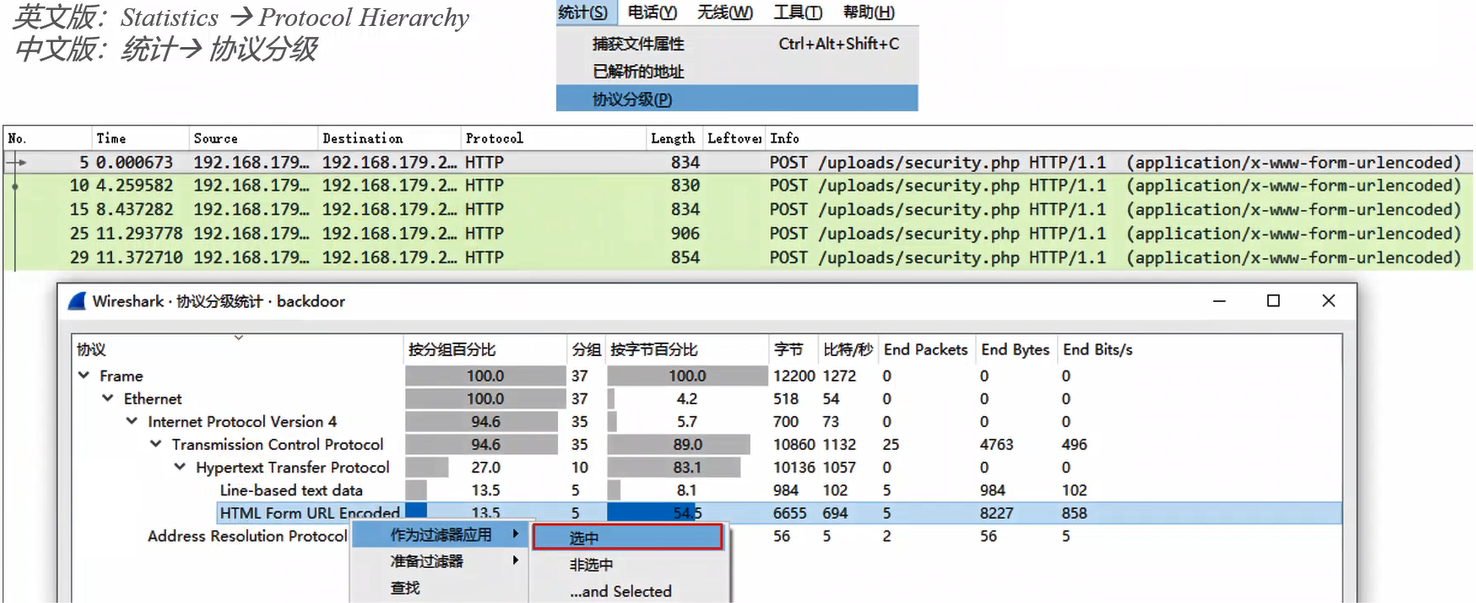Screen dimensions: 1476x603
Task: Click the 89.0 byte percentage bar for TCP
Action: pyautogui.click(x=679, y=445)
